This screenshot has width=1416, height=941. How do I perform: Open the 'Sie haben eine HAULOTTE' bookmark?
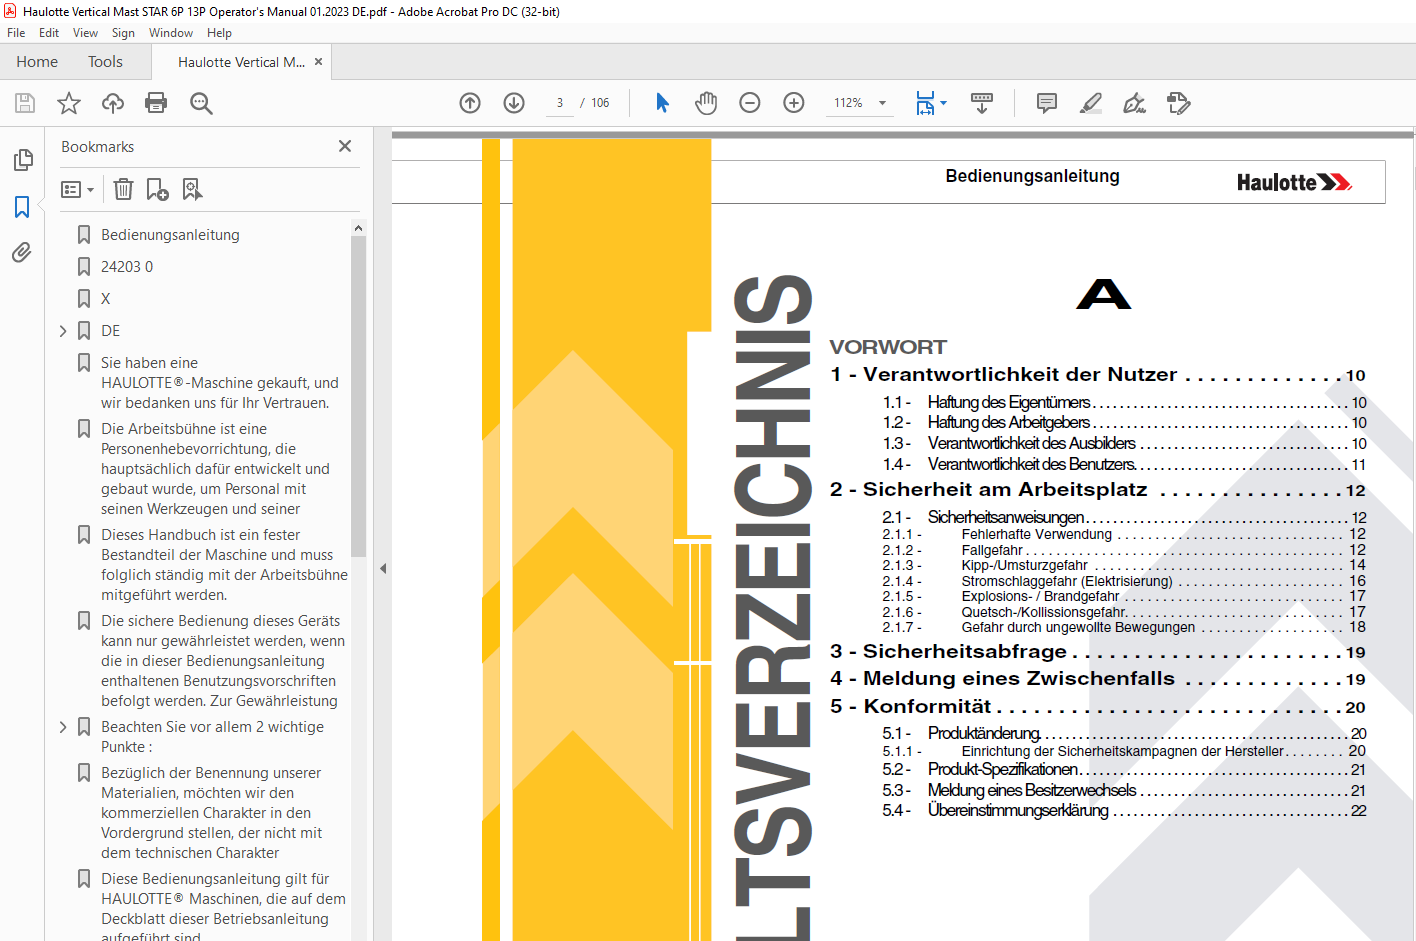pyautogui.click(x=219, y=383)
